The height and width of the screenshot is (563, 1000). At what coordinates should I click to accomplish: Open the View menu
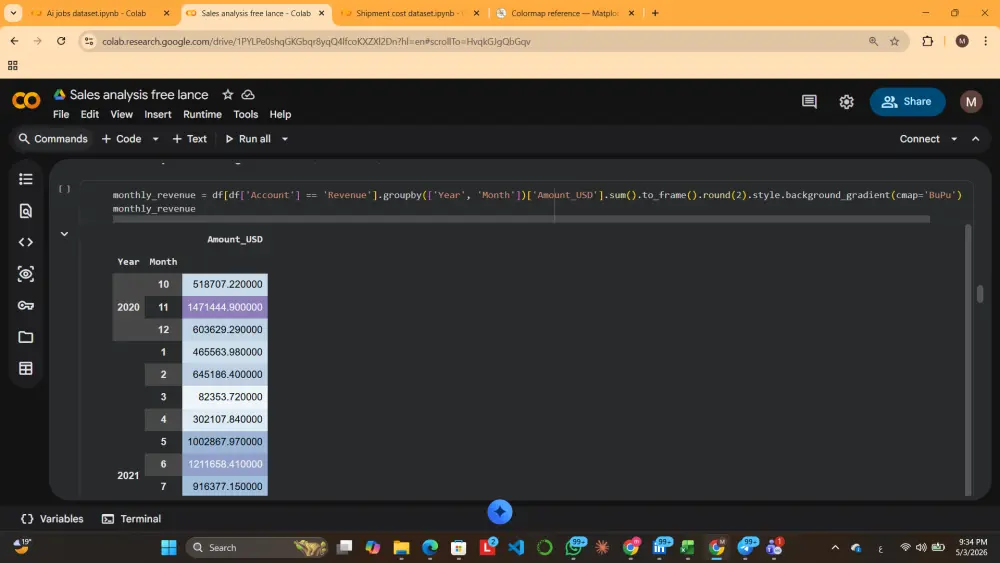tap(121, 115)
